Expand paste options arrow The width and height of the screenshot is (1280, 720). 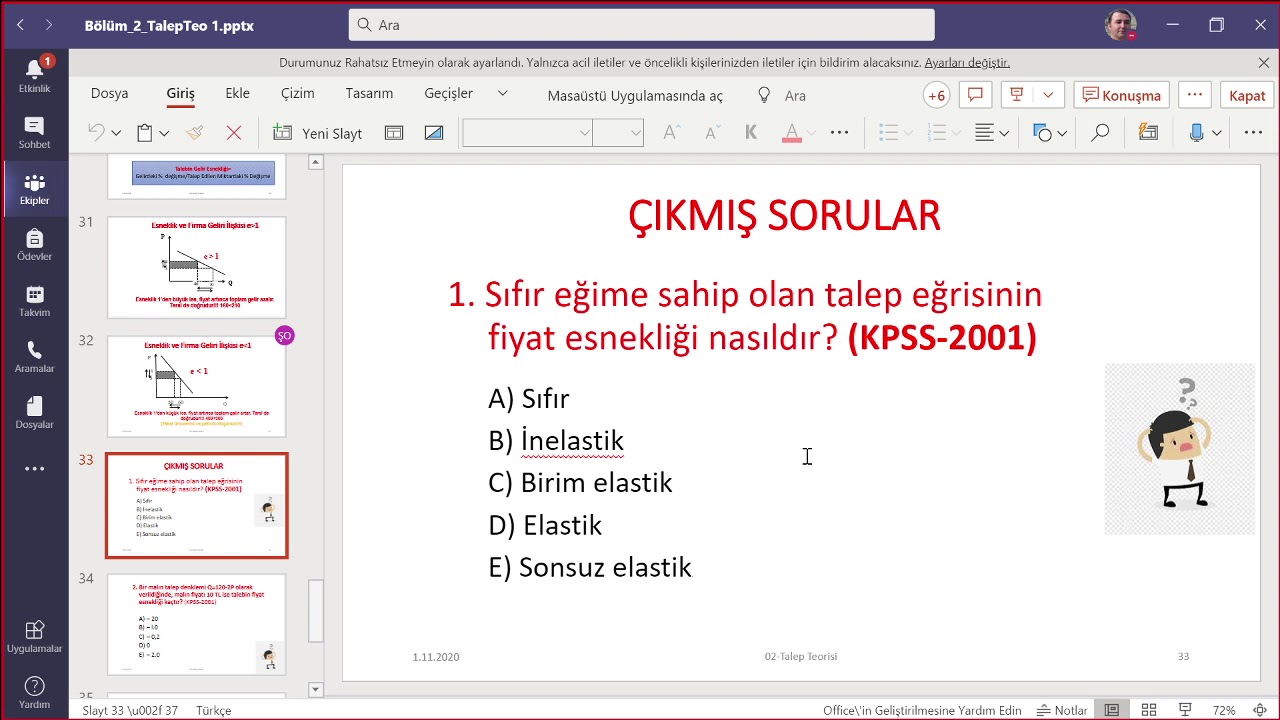164,133
